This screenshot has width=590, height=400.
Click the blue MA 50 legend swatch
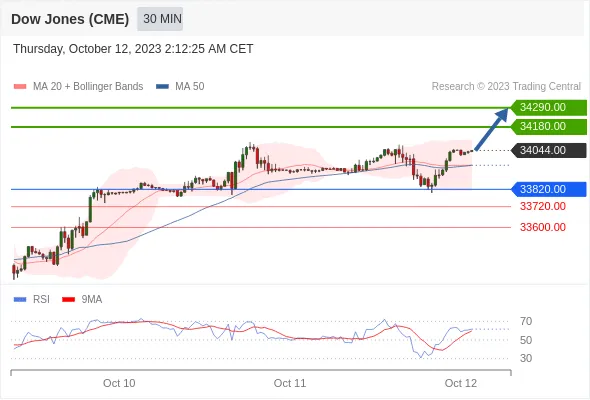click(x=162, y=87)
